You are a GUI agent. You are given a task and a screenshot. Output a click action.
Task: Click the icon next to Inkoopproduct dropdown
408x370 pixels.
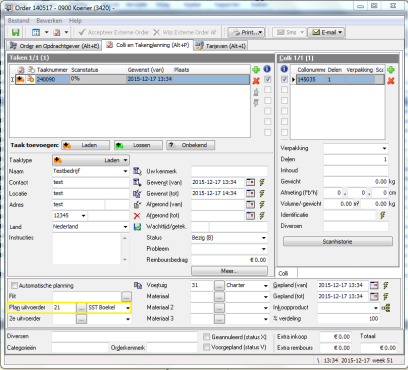(x=387, y=308)
